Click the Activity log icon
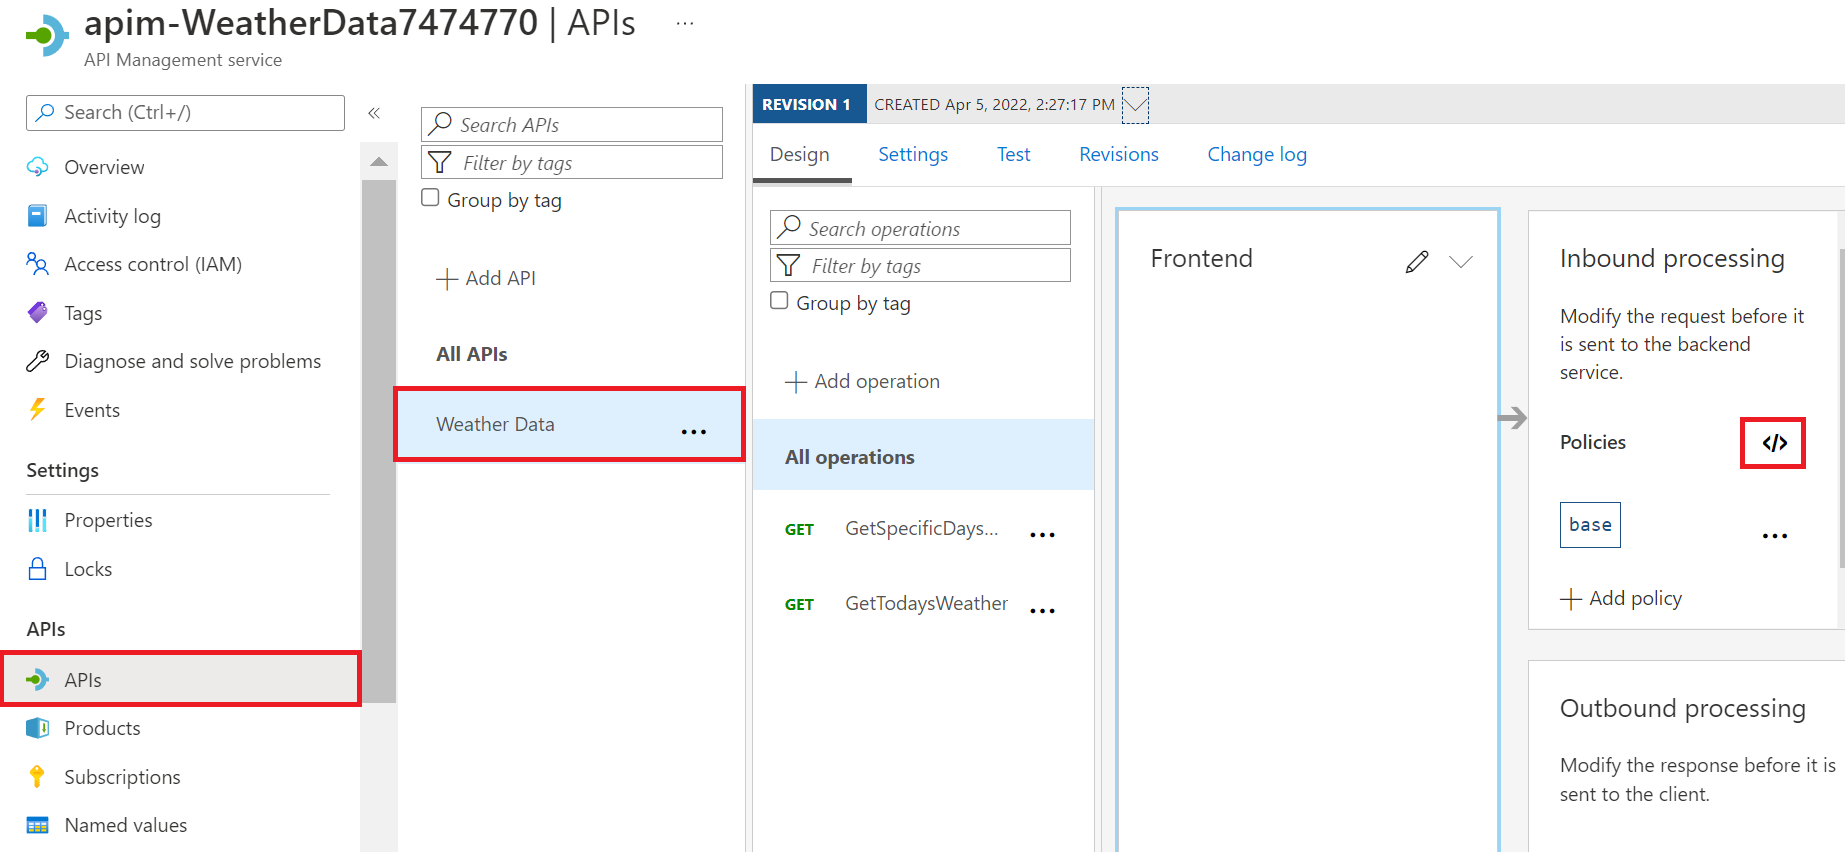 click(x=37, y=216)
